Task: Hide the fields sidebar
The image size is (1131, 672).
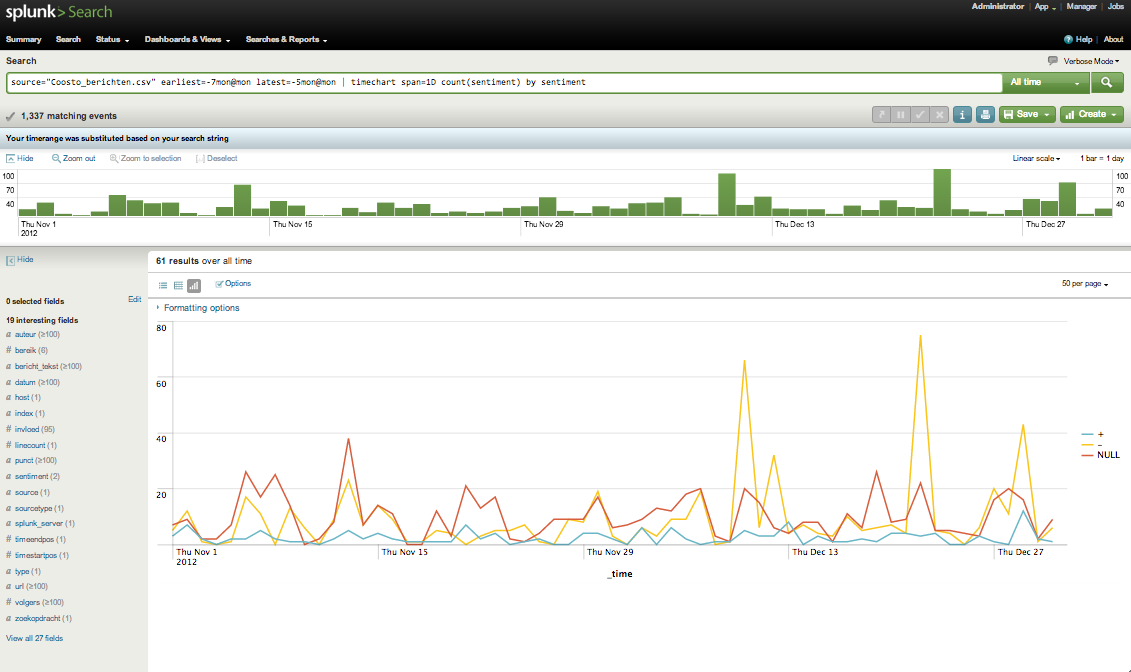Action: click(19, 259)
